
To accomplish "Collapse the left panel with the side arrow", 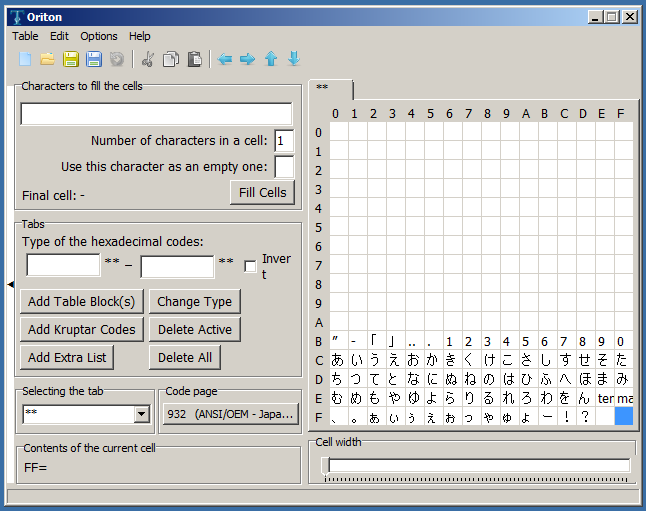I will point(11,284).
